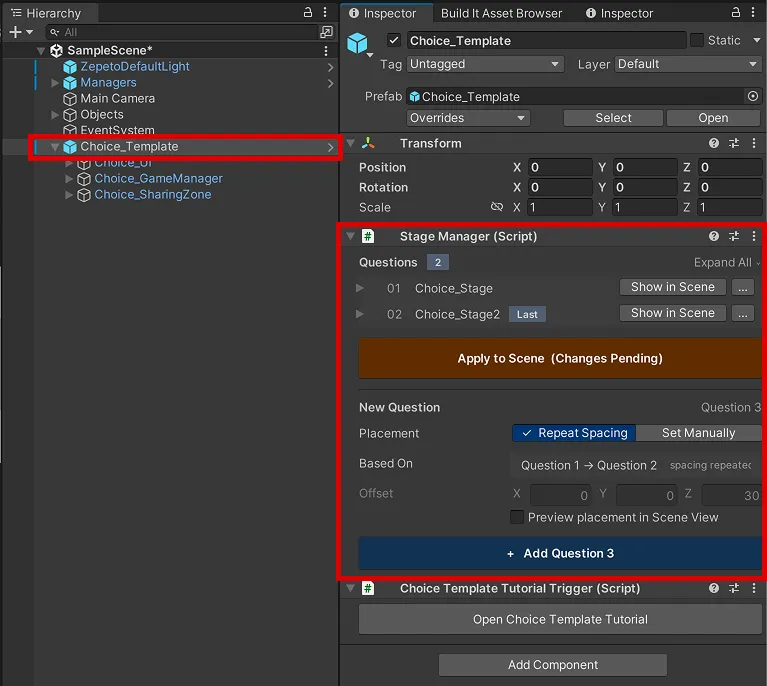
Task: Click the Expand All link in Questions
Action: point(722,263)
